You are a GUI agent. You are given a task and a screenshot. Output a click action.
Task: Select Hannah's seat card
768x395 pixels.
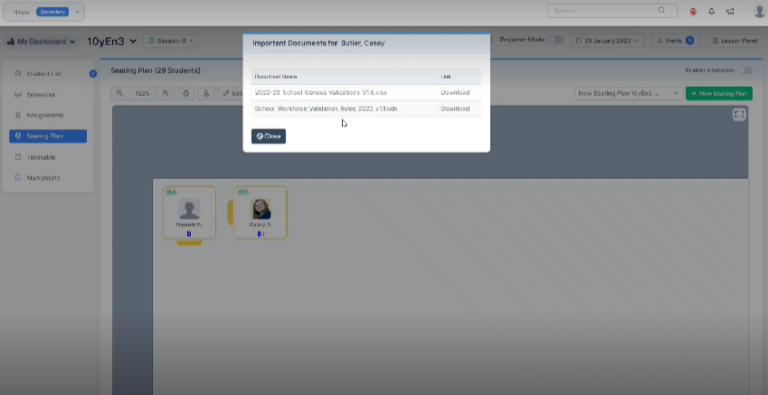point(189,213)
